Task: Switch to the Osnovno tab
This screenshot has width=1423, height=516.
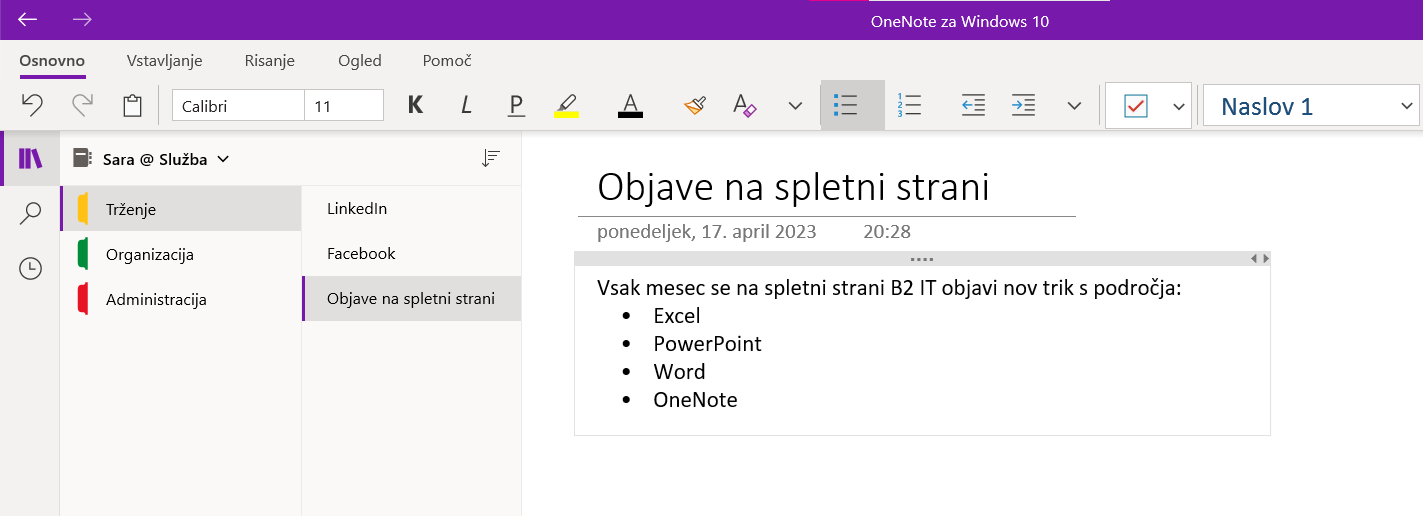Action: [x=52, y=61]
